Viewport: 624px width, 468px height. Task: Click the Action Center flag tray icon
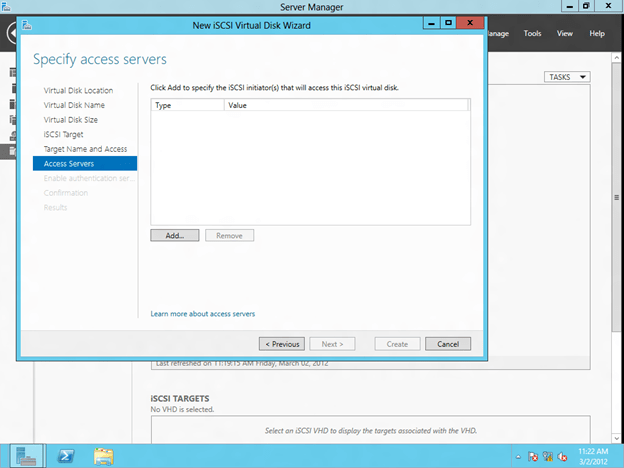[533, 457]
